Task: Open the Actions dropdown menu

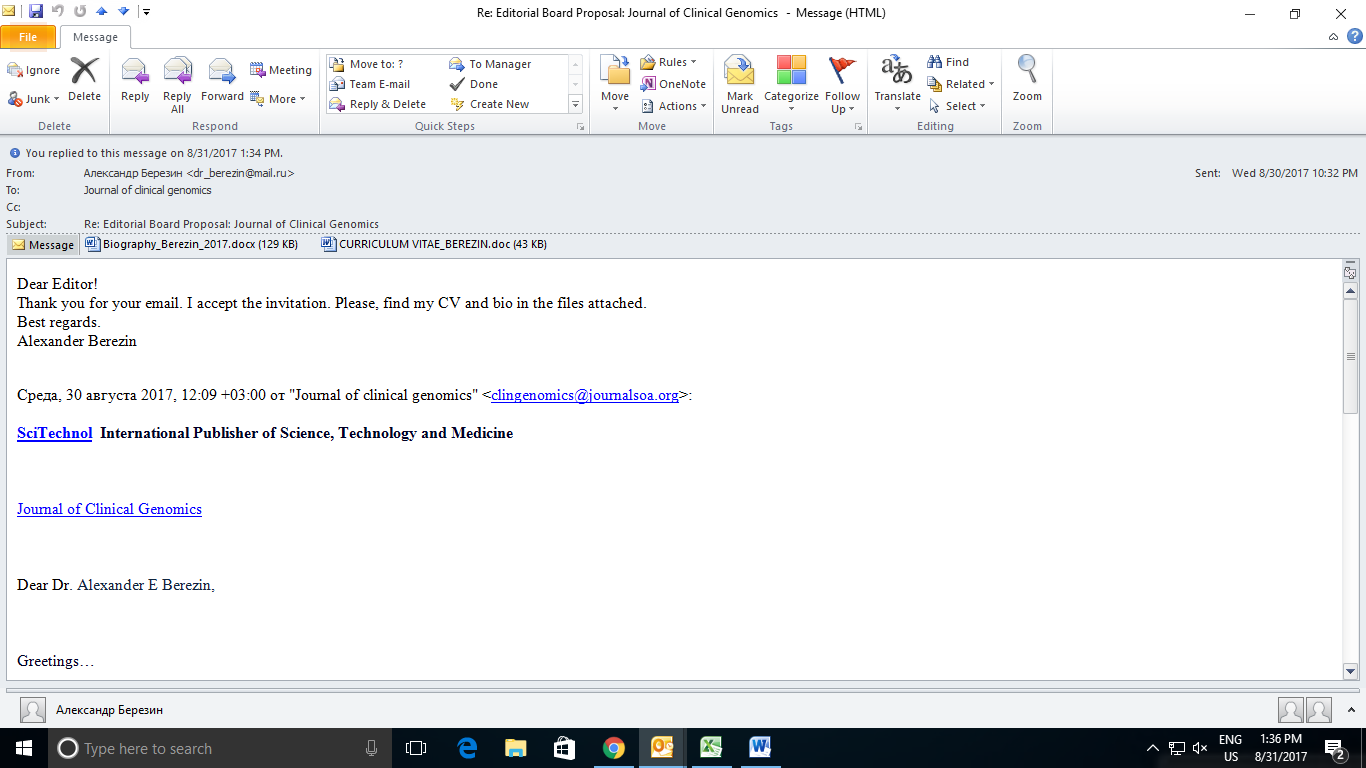Action: point(674,106)
